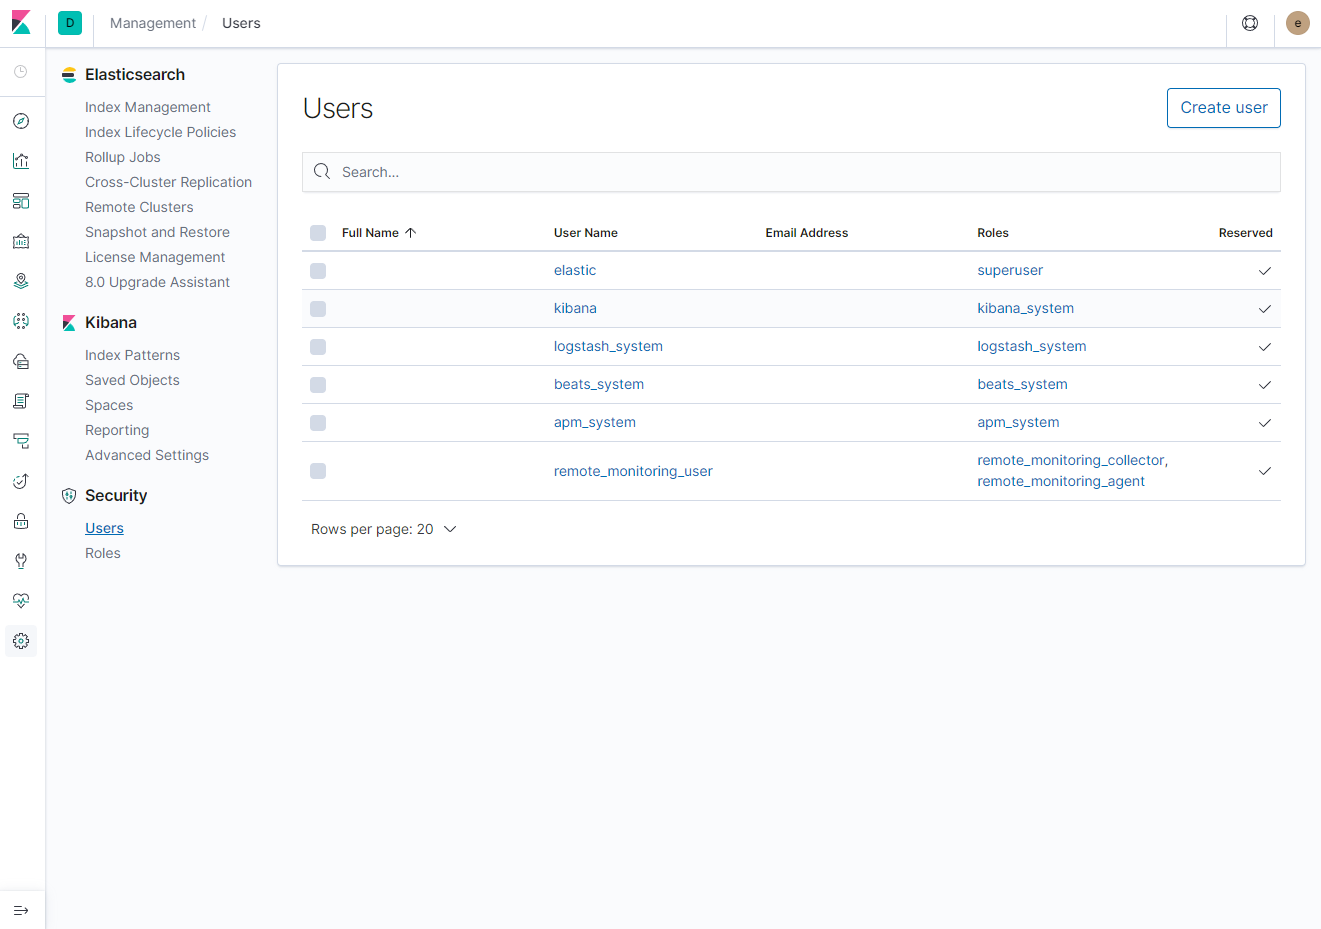Open Dev Tools from the side navigation
Viewport: 1321px width, 929px height.
[x=21, y=561]
